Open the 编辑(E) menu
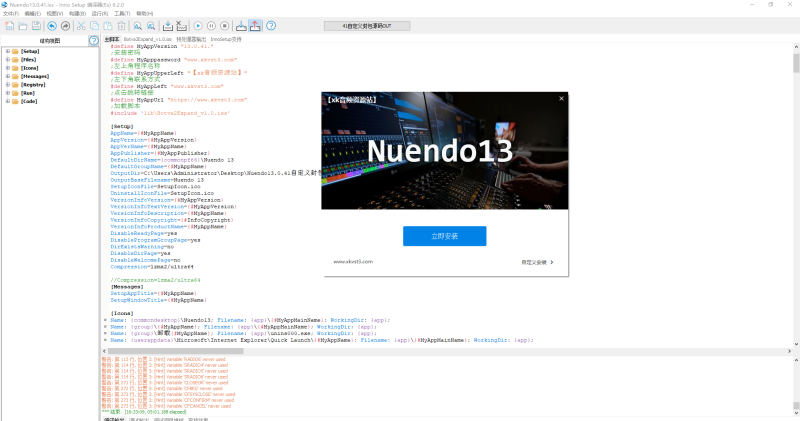 [33, 13]
